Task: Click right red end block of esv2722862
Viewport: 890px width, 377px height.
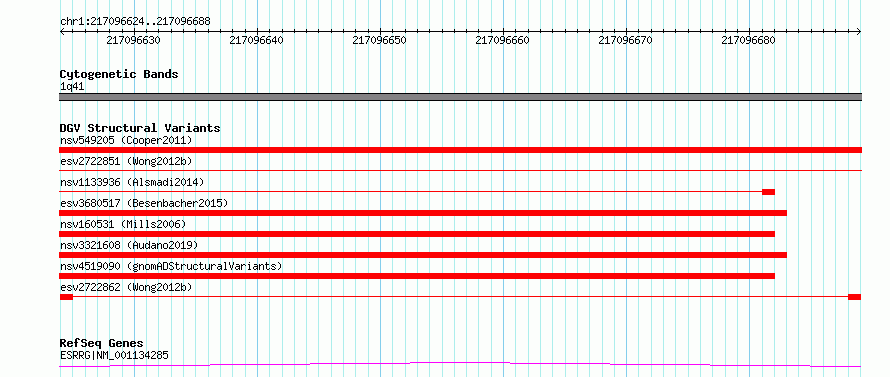Action: [x=855, y=297]
